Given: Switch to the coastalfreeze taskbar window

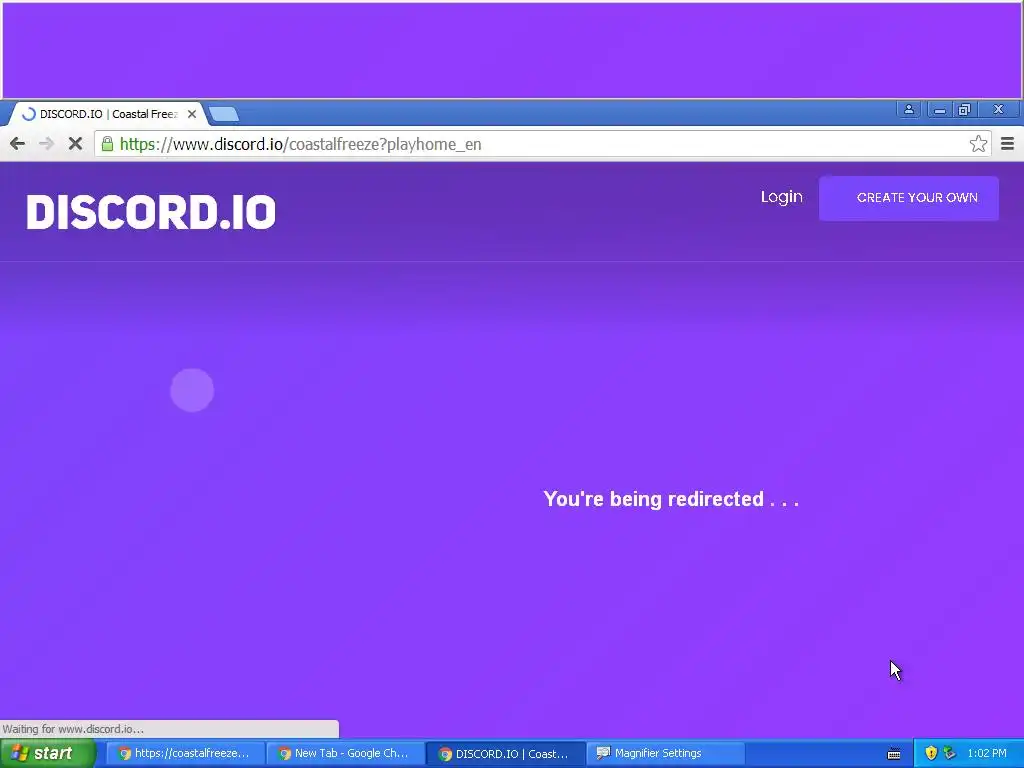Looking at the screenshot, I should coord(185,754).
